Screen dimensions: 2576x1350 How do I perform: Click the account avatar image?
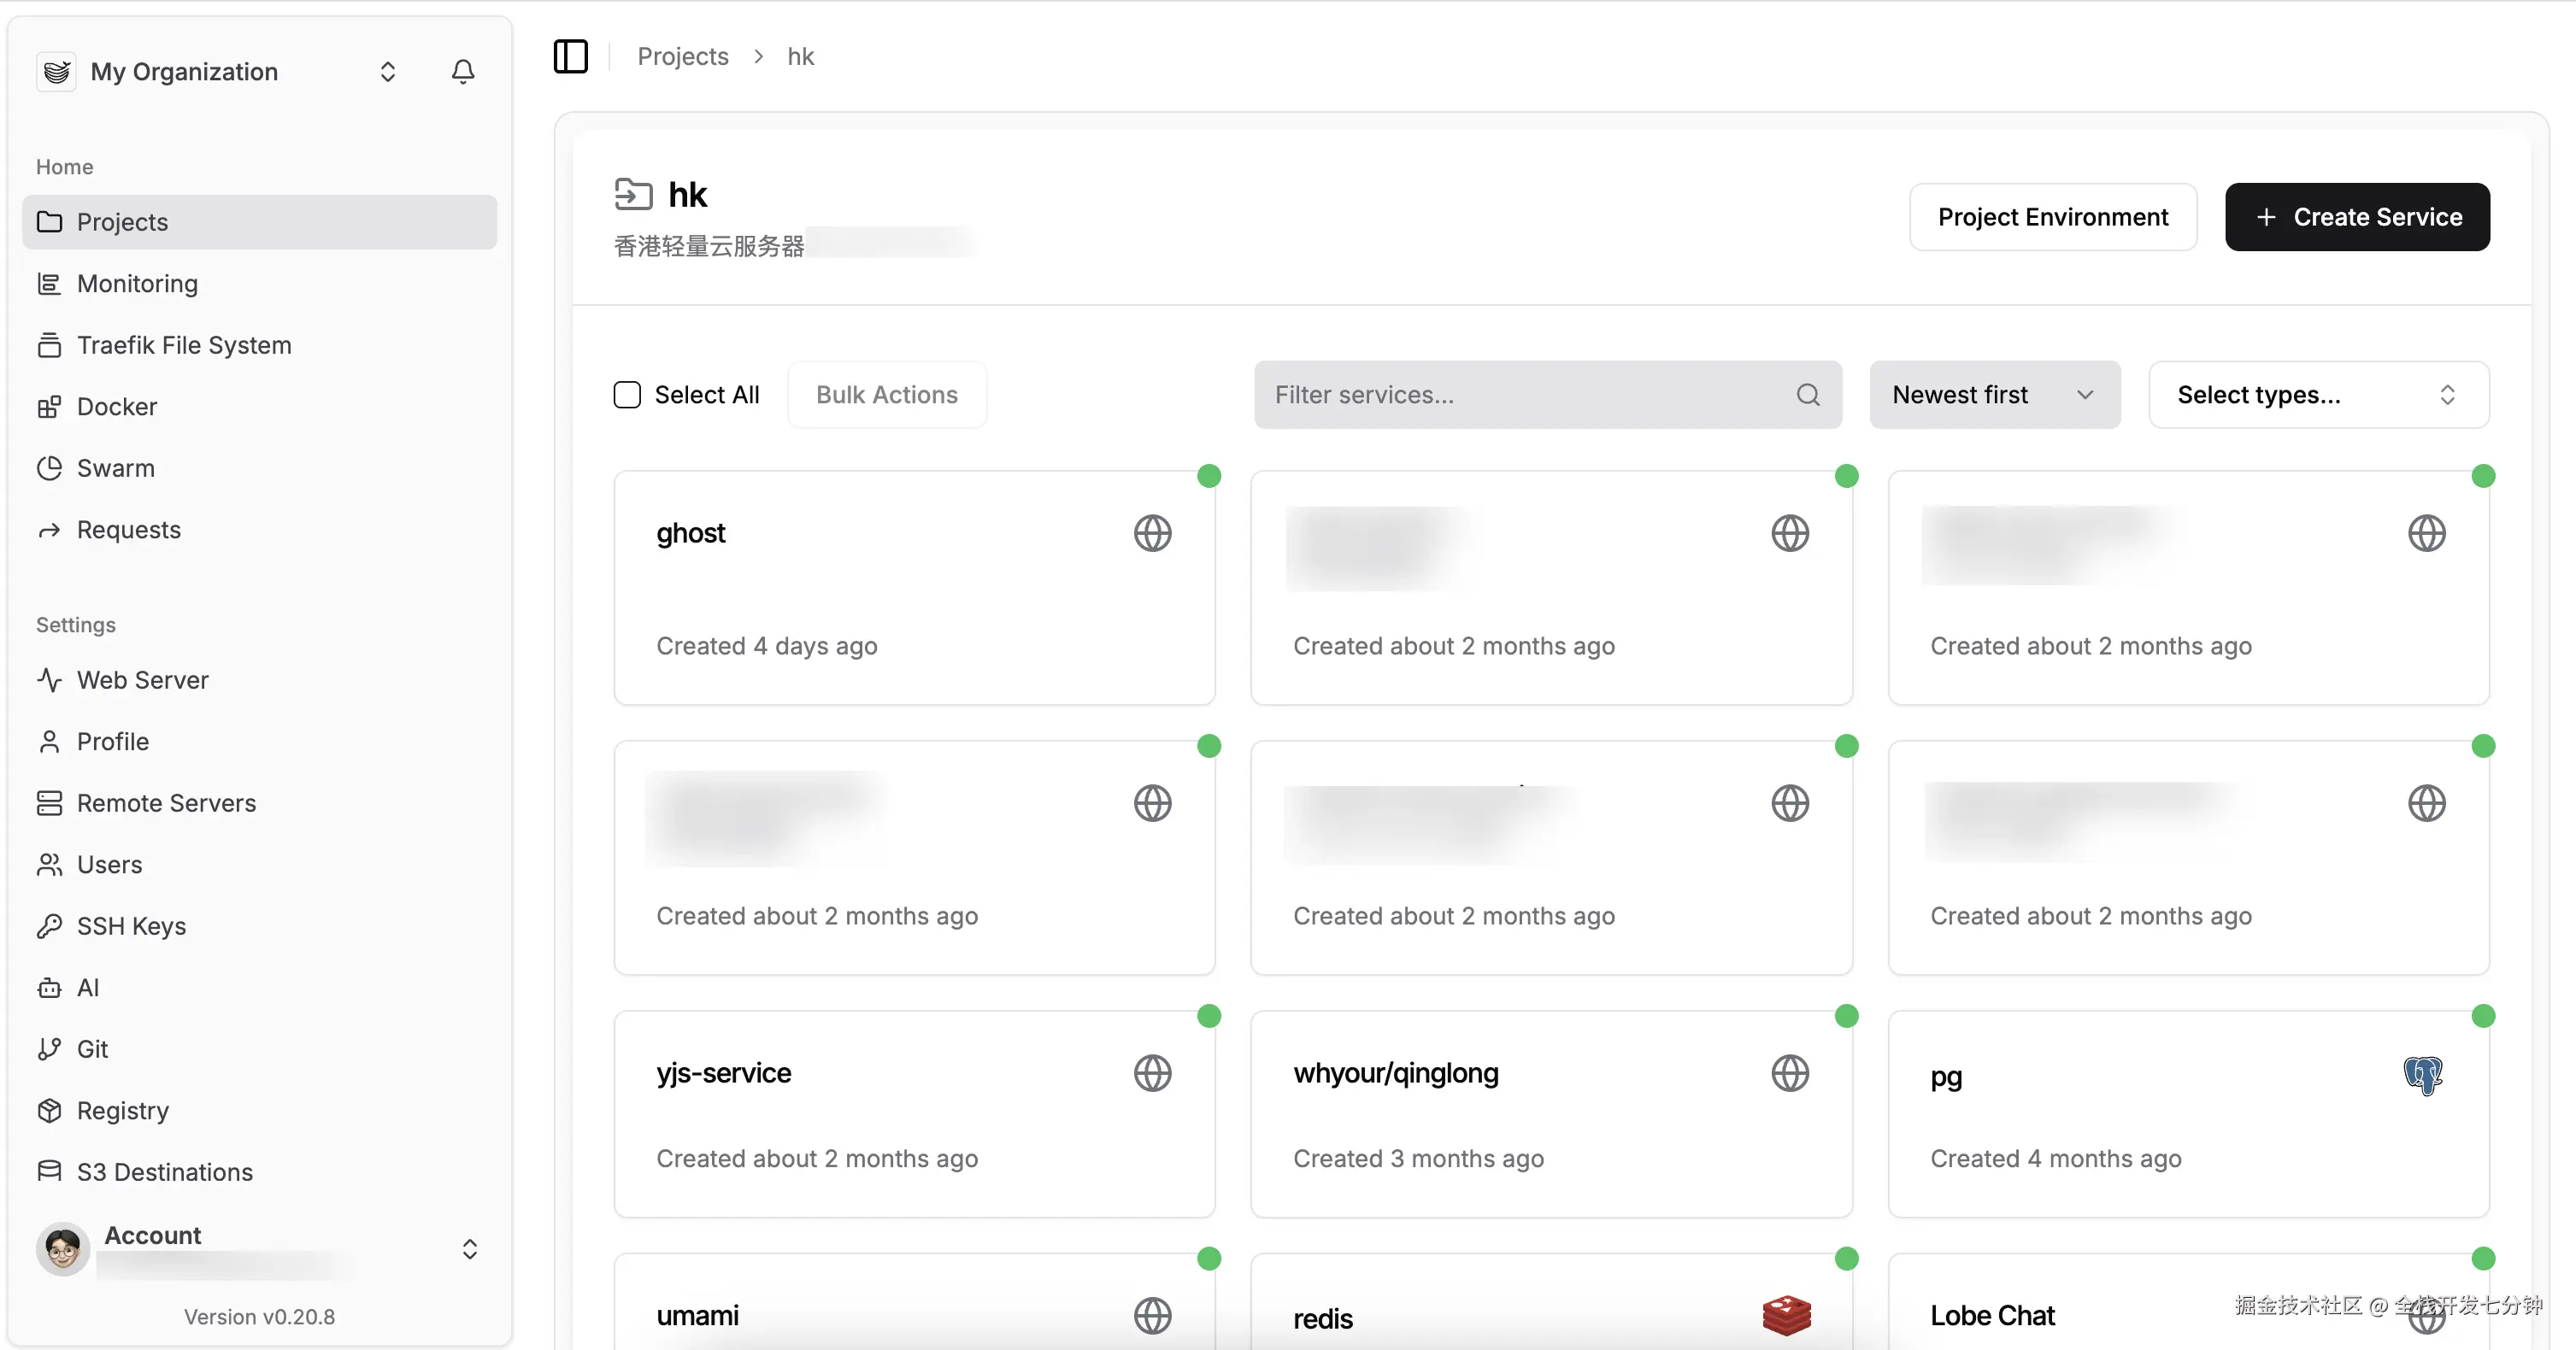(62, 1248)
